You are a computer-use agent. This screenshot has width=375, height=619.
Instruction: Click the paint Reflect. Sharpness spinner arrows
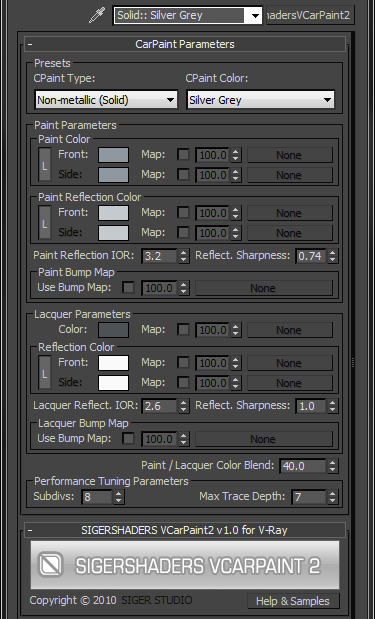pyautogui.click(x=333, y=256)
